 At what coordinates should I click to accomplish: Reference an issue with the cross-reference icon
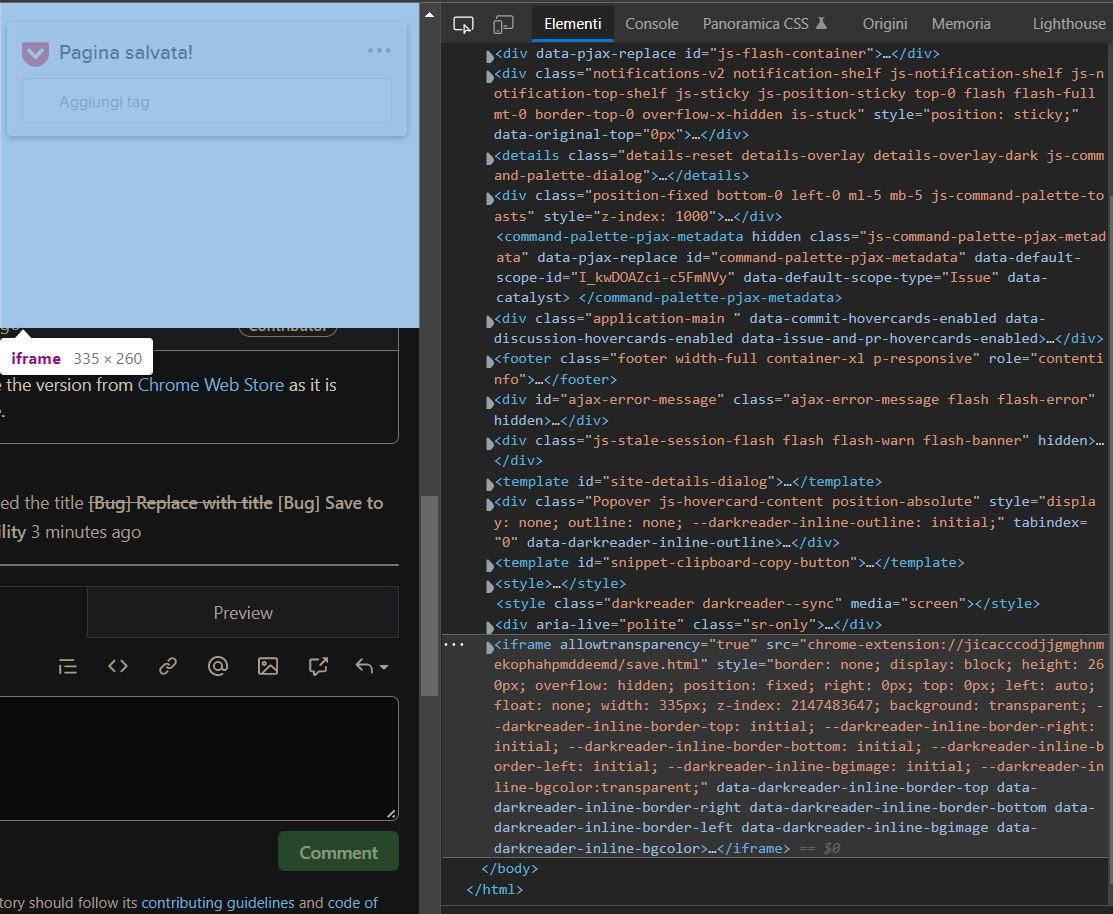pyautogui.click(x=317, y=666)
